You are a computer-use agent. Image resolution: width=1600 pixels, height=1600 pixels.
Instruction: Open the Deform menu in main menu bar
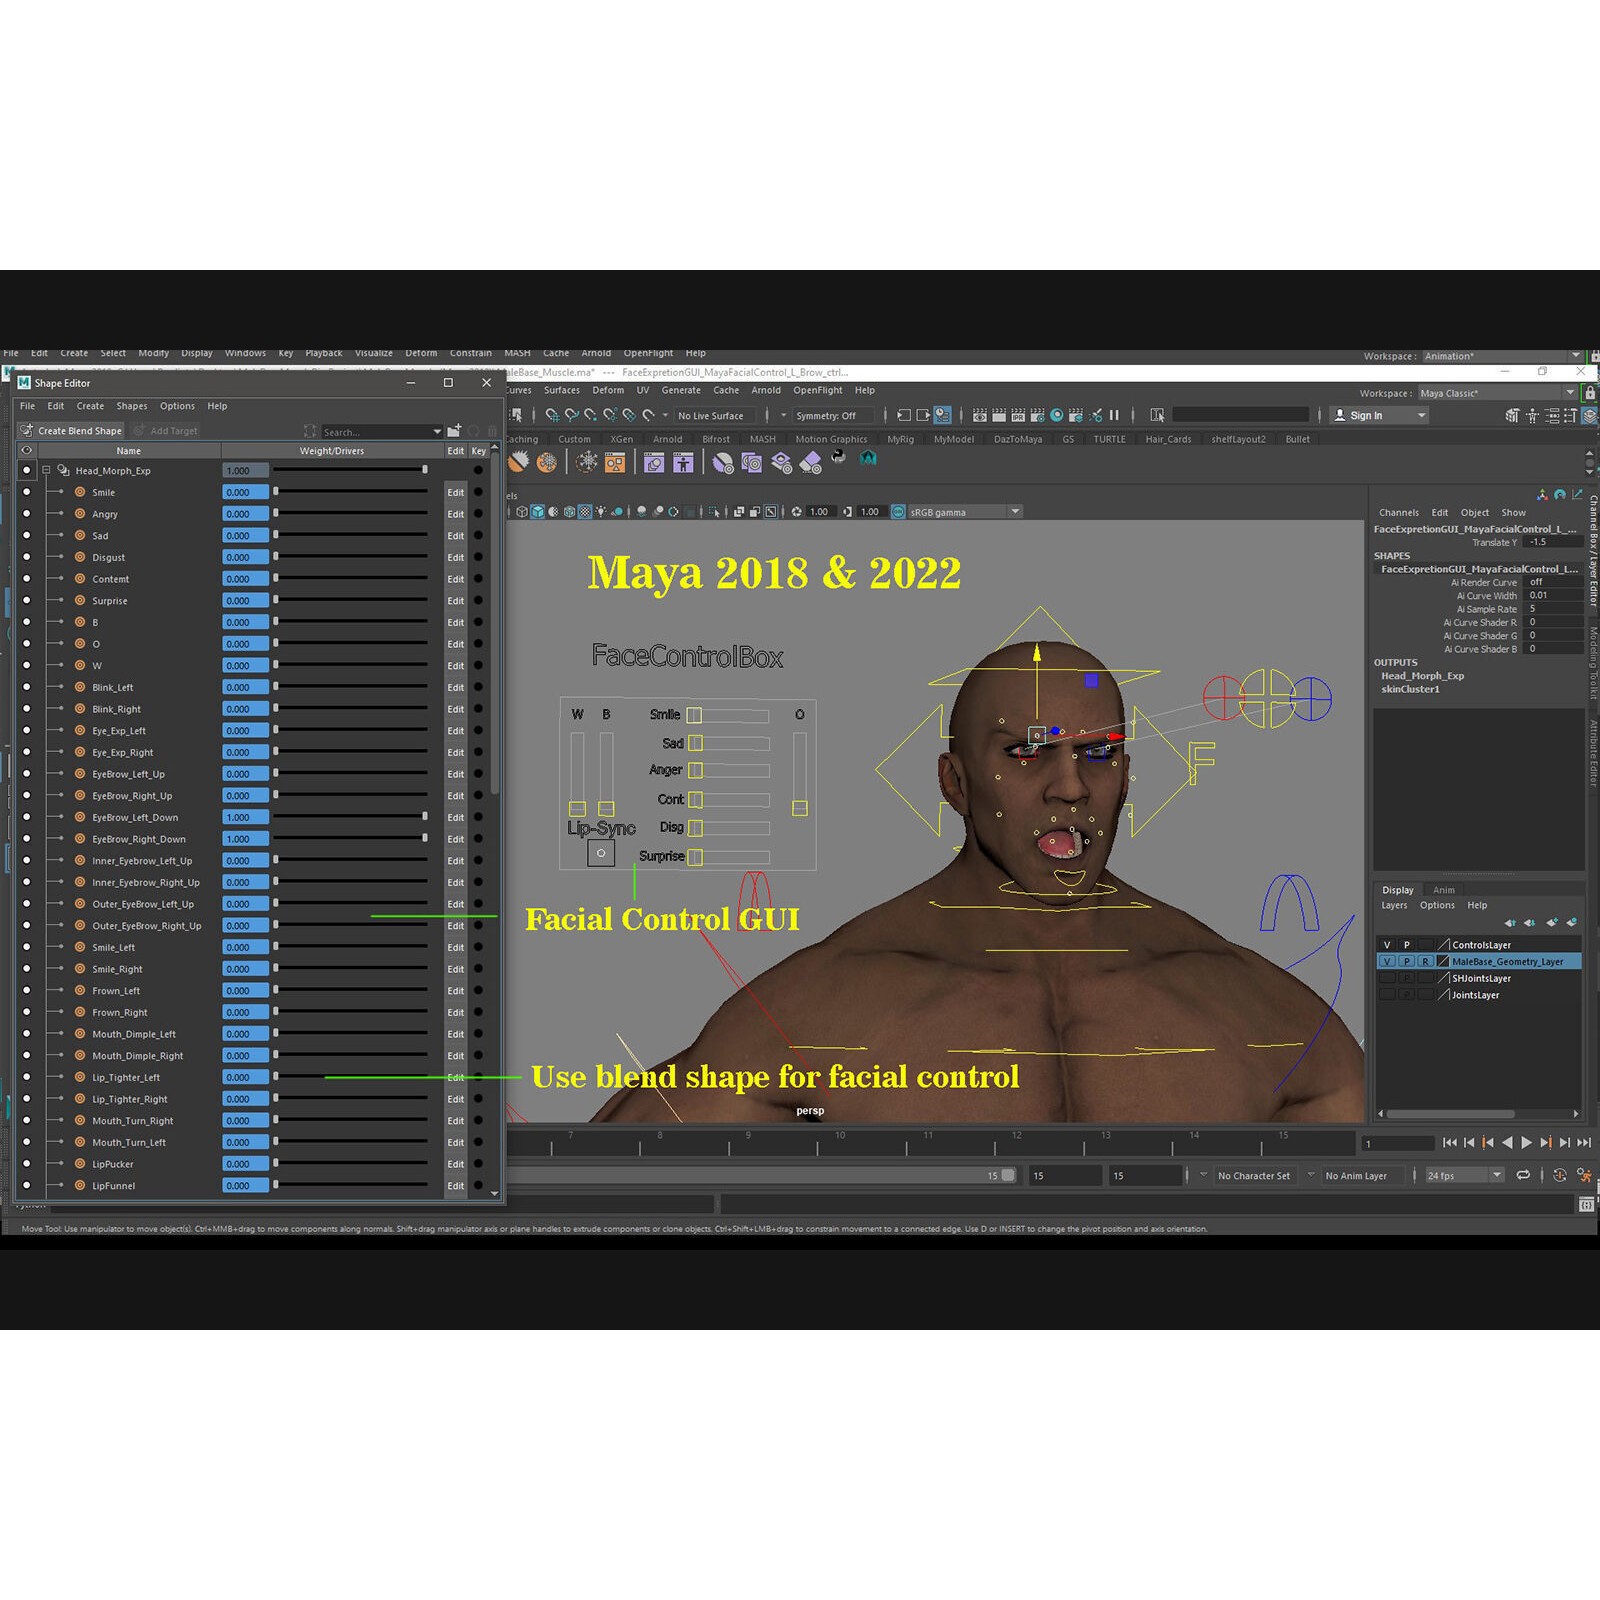(421, 353)
